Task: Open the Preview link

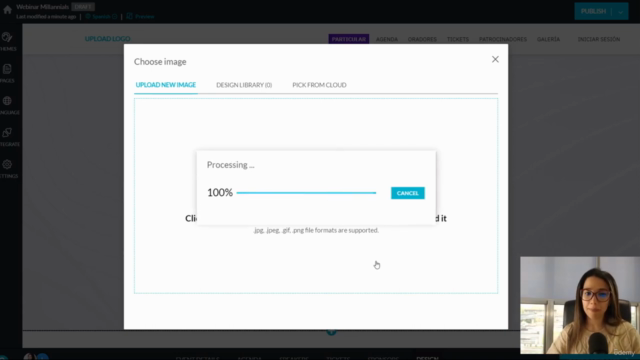Action: pos(140,16)
